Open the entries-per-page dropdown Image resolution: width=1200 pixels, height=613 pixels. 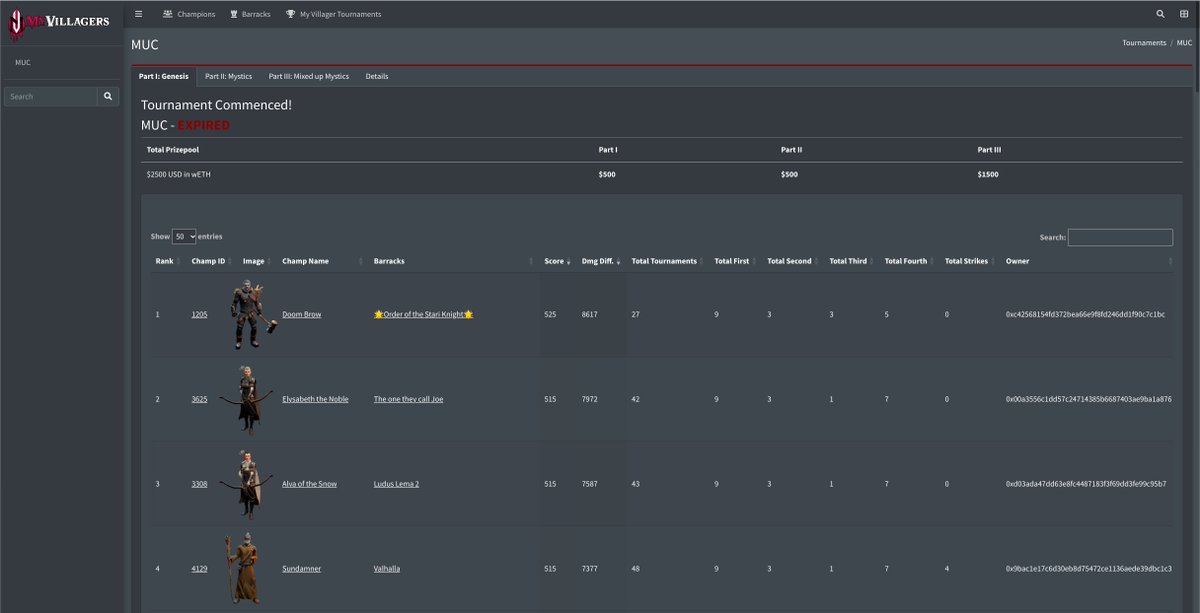coord(185,236)
